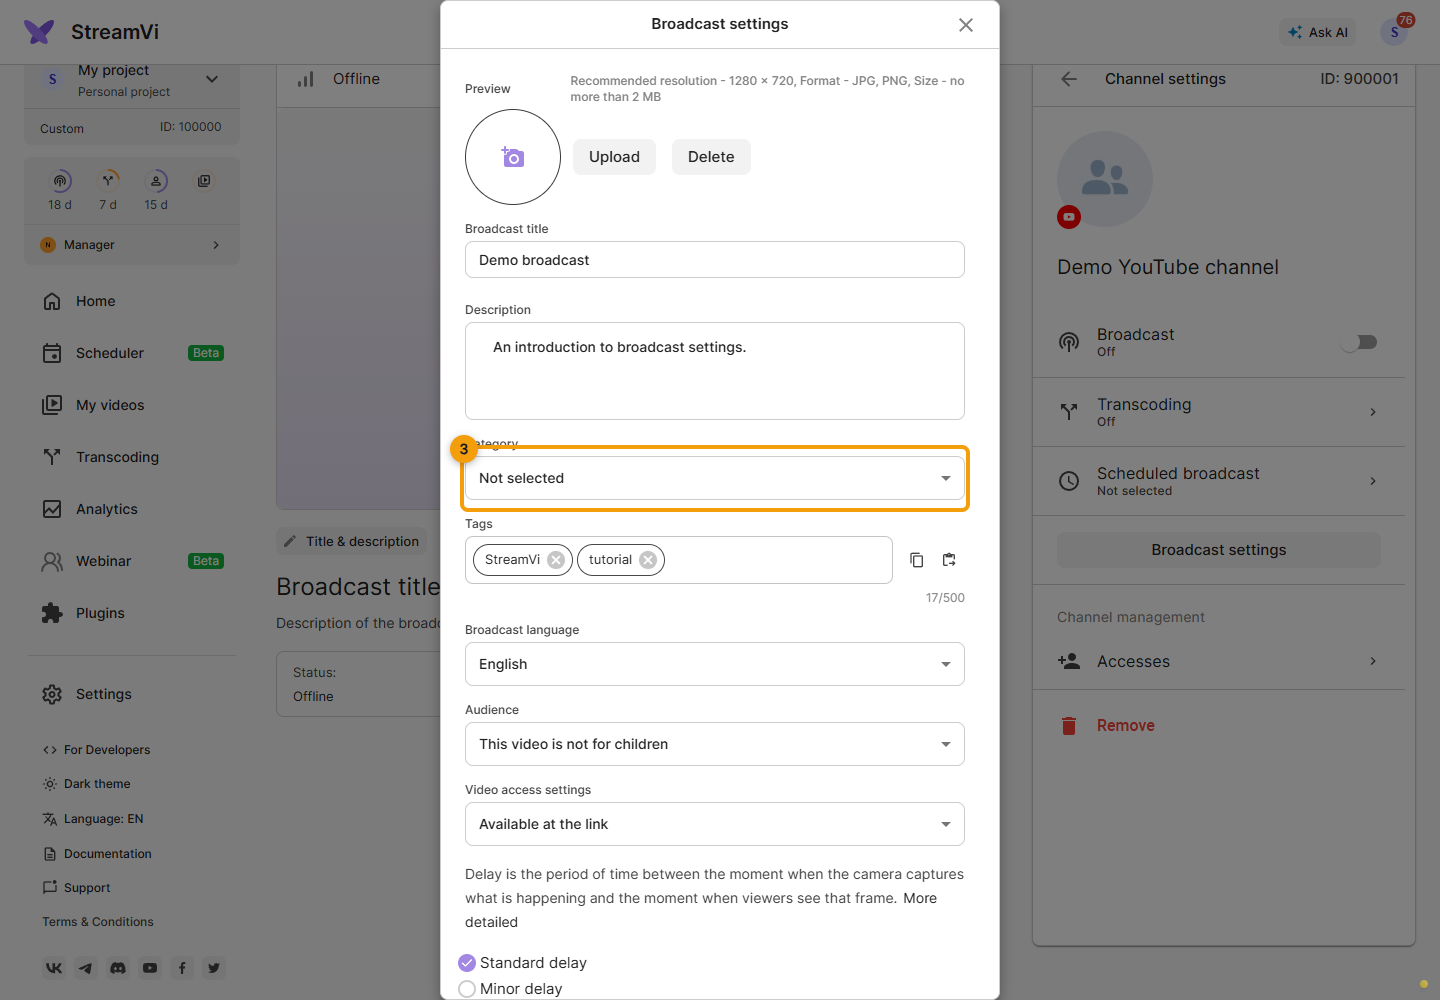This screenshot has height=1000, width=1440.
Task: Follow the More detailed link about delay
Action: click(x=920, y=898)
